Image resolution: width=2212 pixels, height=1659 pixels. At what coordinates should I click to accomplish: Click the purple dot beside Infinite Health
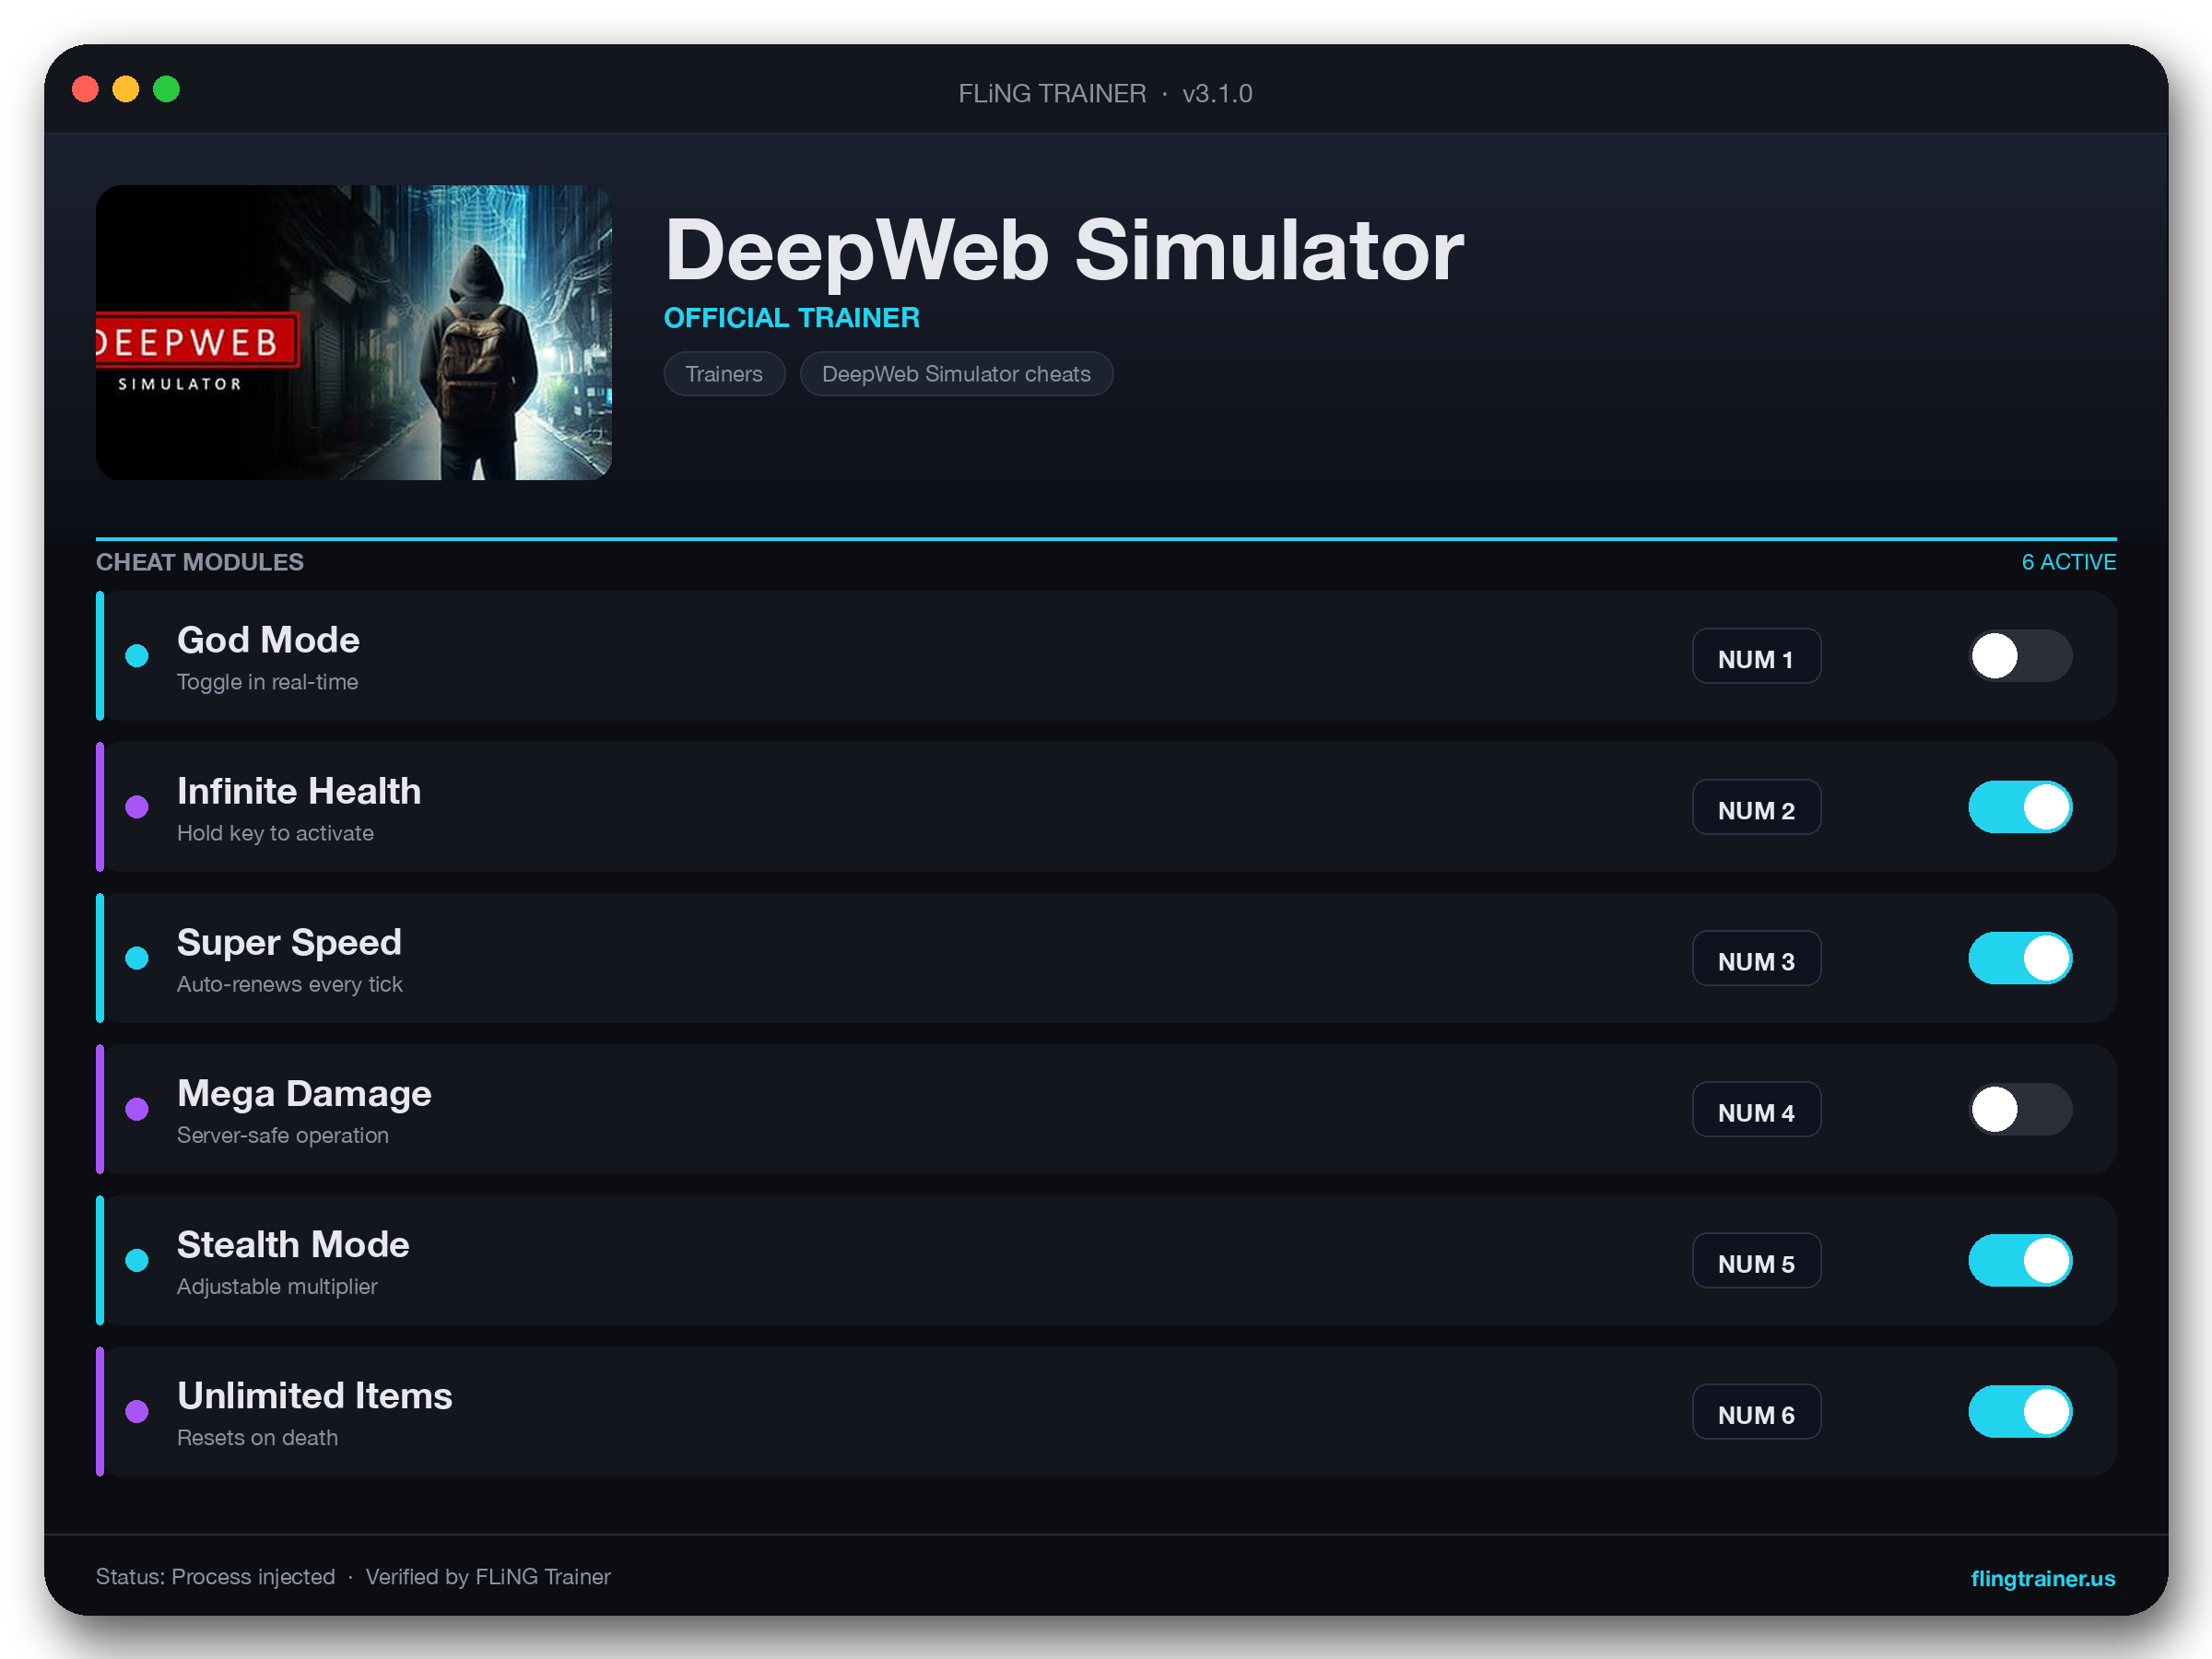(x=137, y=807)
